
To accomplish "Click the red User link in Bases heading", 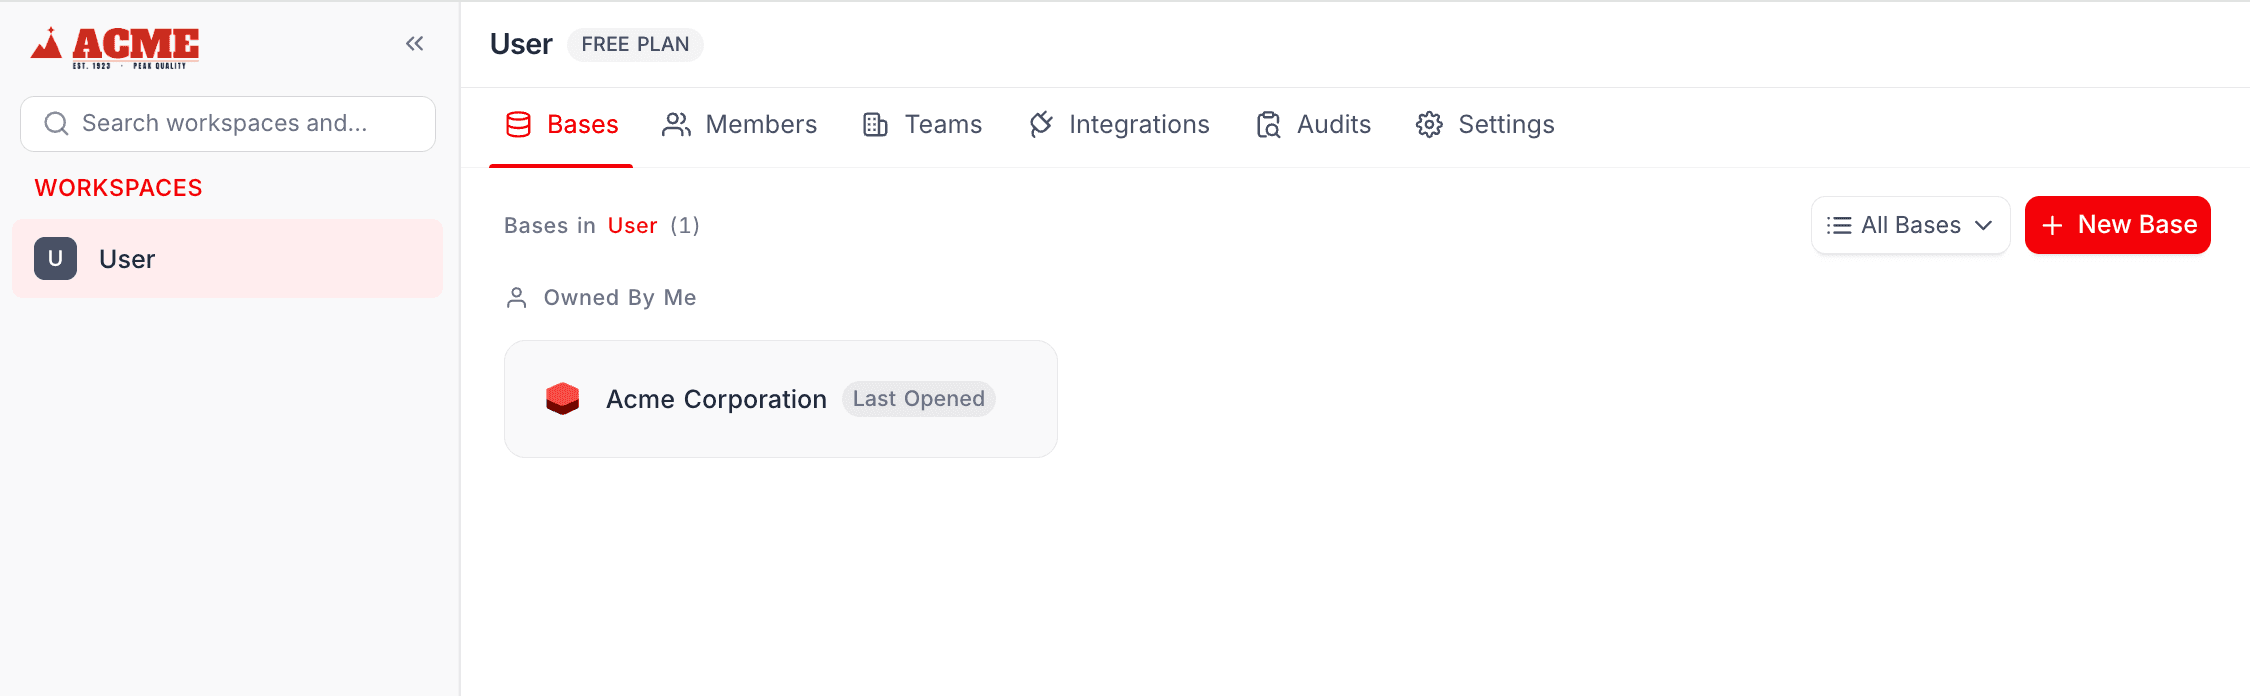I will 632,225.
